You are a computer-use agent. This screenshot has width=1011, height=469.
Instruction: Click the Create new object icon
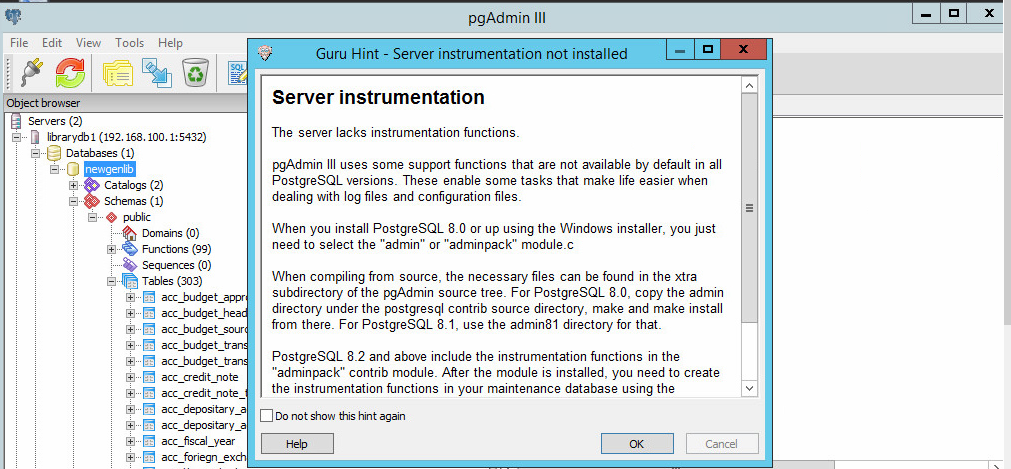click(156, 72)
